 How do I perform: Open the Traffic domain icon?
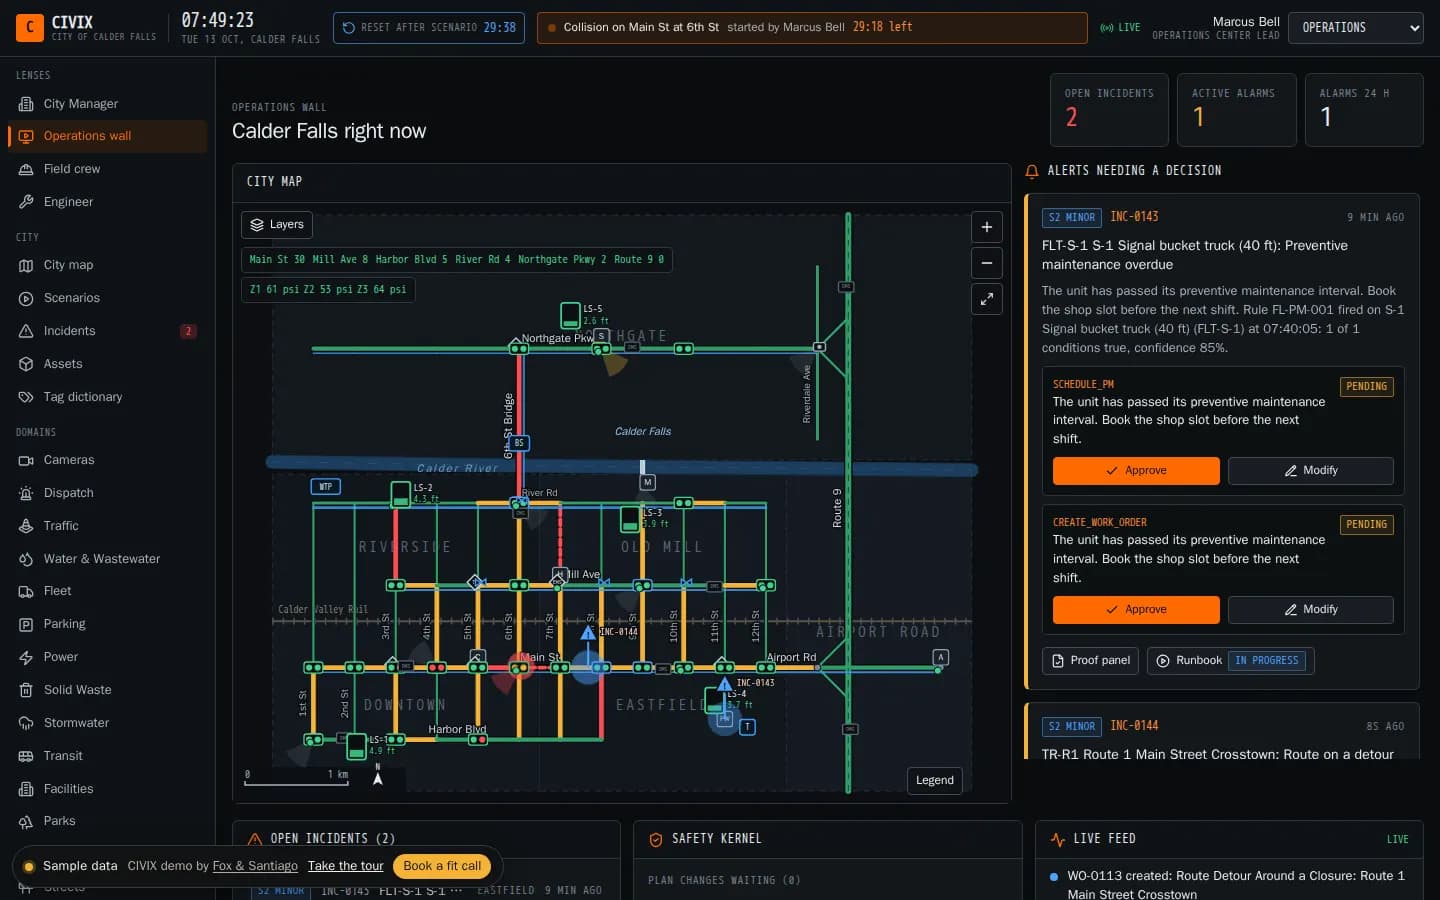point(26,526)
